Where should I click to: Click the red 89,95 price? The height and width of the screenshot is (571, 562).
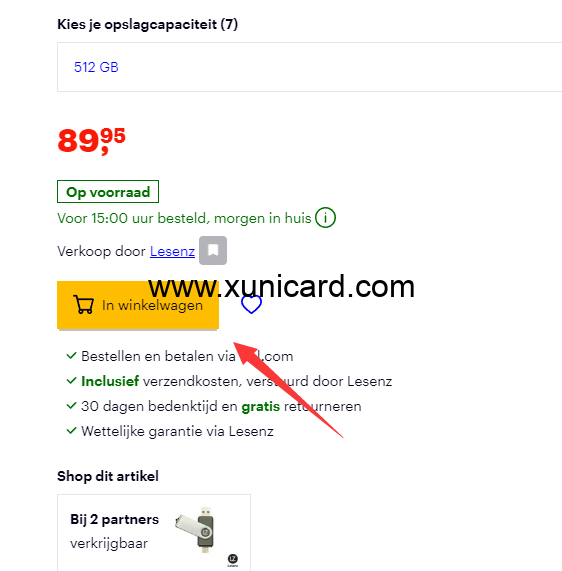tap(91, 141)
